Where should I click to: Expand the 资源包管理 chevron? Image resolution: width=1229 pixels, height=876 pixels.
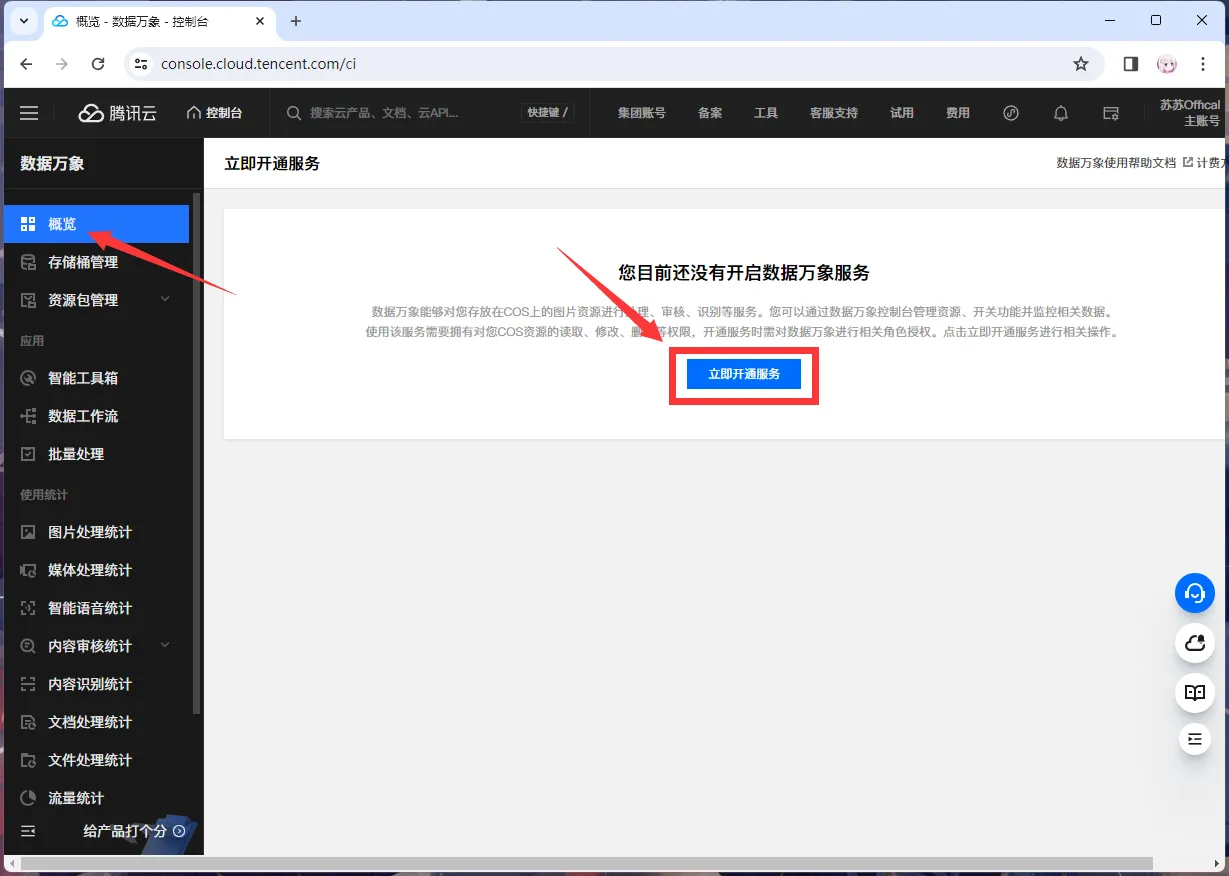(165, 299)
